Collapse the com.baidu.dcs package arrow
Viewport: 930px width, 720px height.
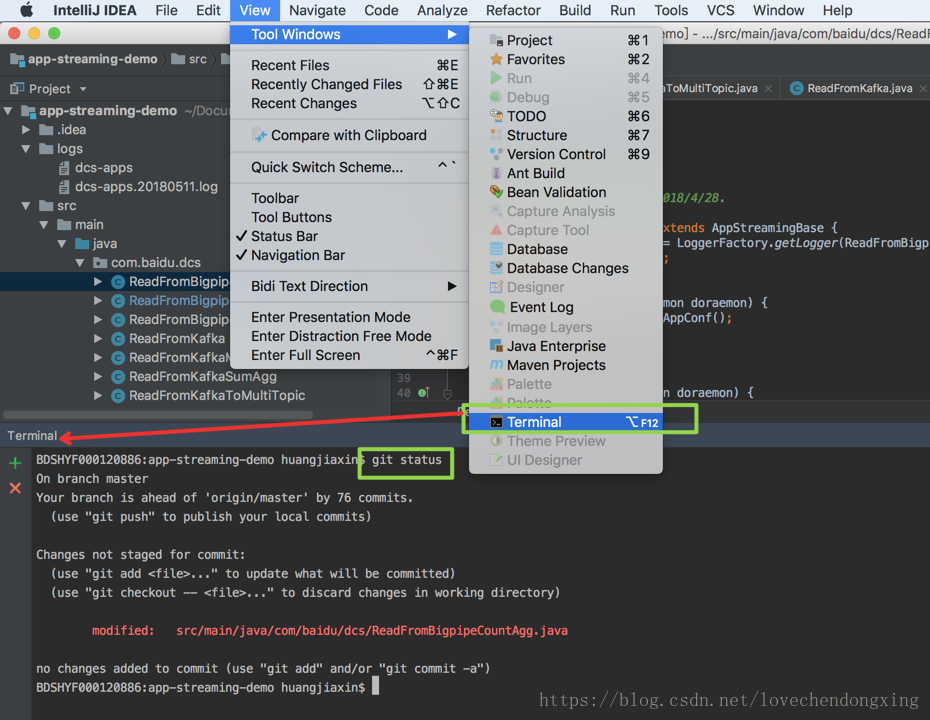[x=80, y=263]
